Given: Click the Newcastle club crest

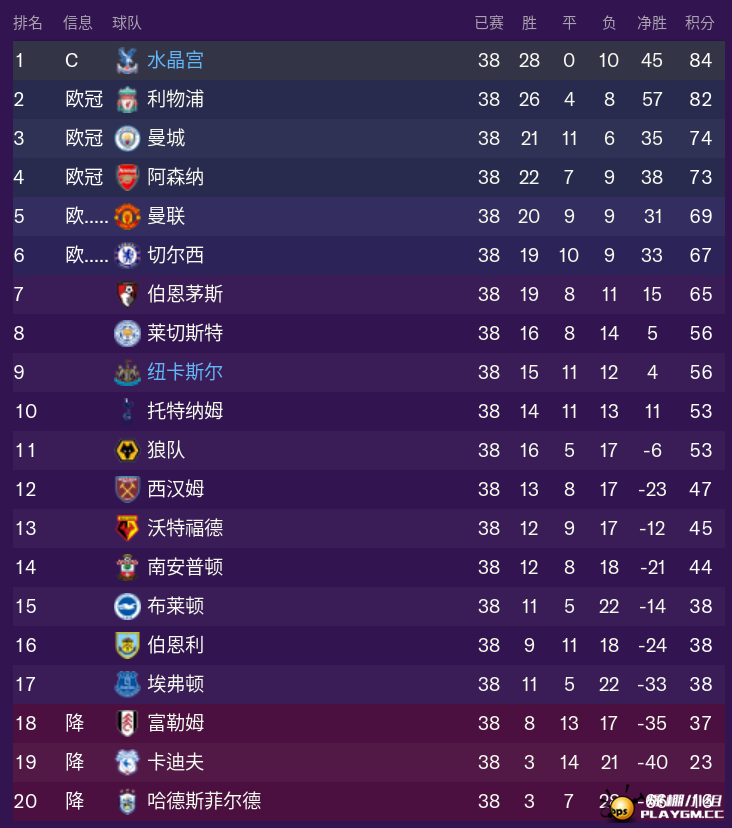Looking at the screenshot, I should tap(127, 373).
